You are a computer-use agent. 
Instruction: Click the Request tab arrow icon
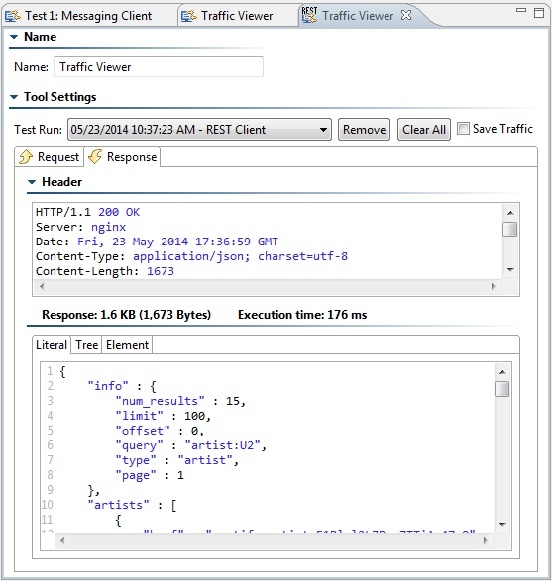click(26, 157)
